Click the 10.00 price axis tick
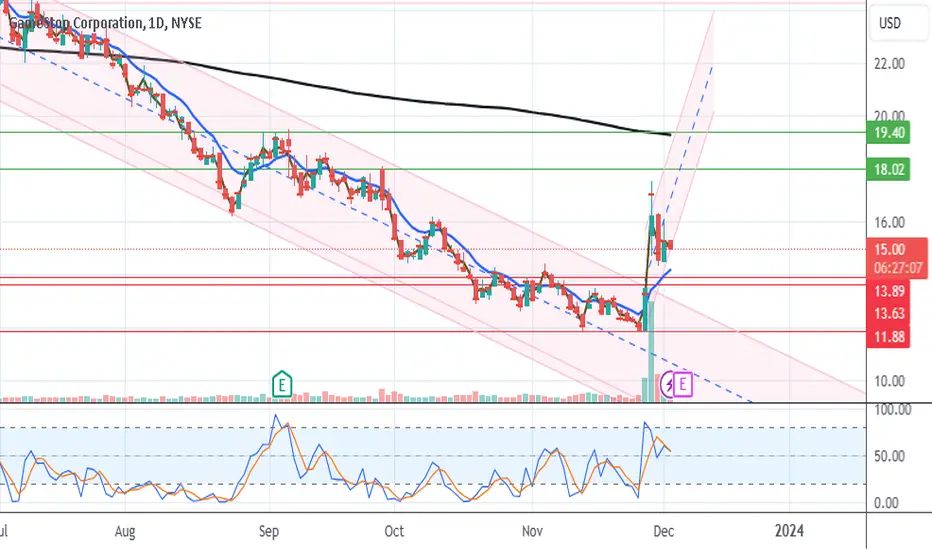 point(889,381)
